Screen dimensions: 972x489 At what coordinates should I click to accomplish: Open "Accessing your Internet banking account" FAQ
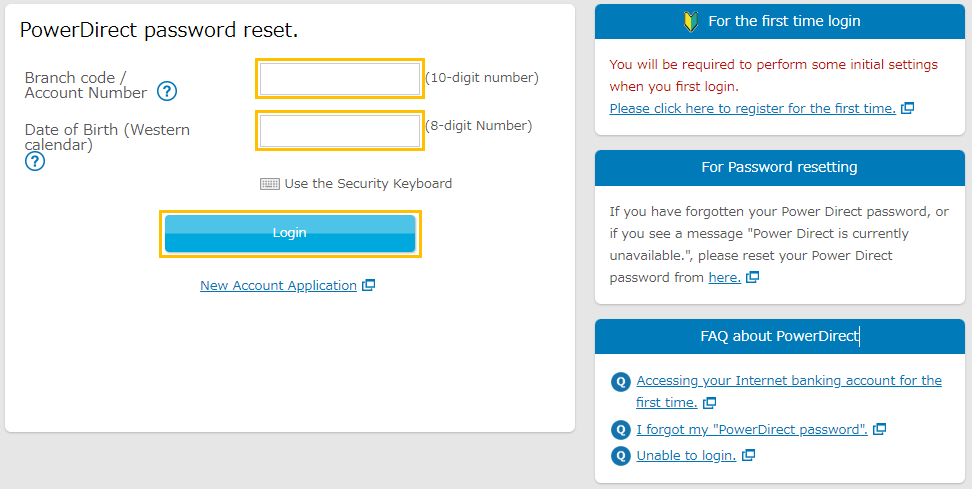pos(789,381)
